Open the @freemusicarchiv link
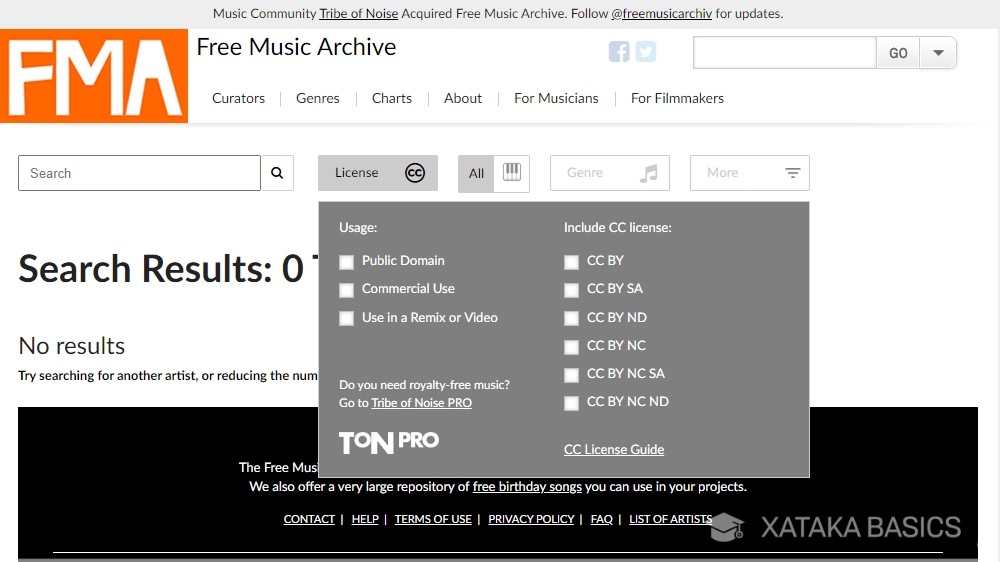Viewport: 1000px width, 562px height. point(661,13)
